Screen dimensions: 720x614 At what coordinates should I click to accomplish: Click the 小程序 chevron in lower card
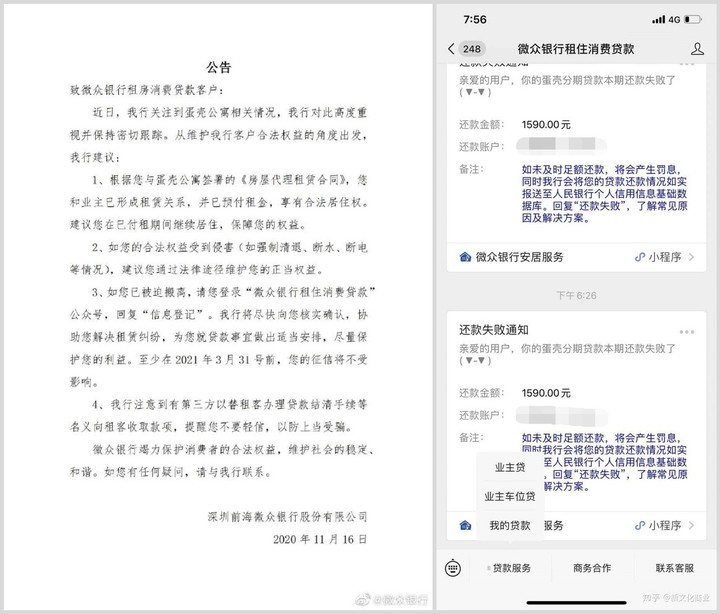click(x=692, y=525)
